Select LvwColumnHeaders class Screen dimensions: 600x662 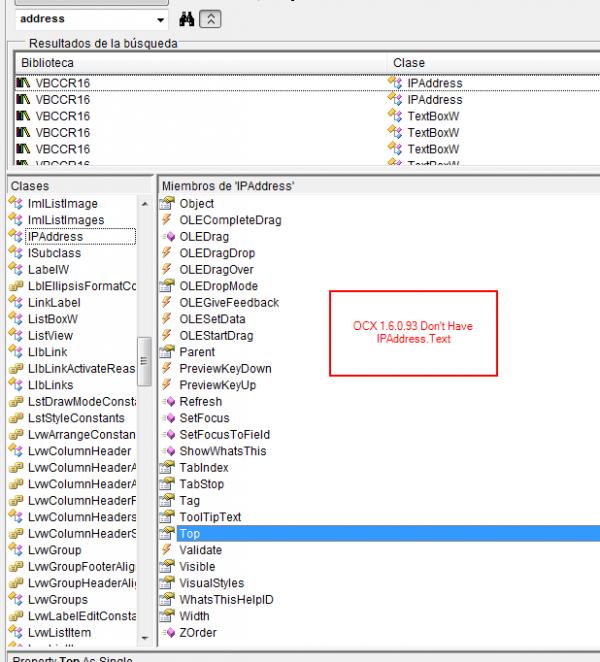pos(81,517)
